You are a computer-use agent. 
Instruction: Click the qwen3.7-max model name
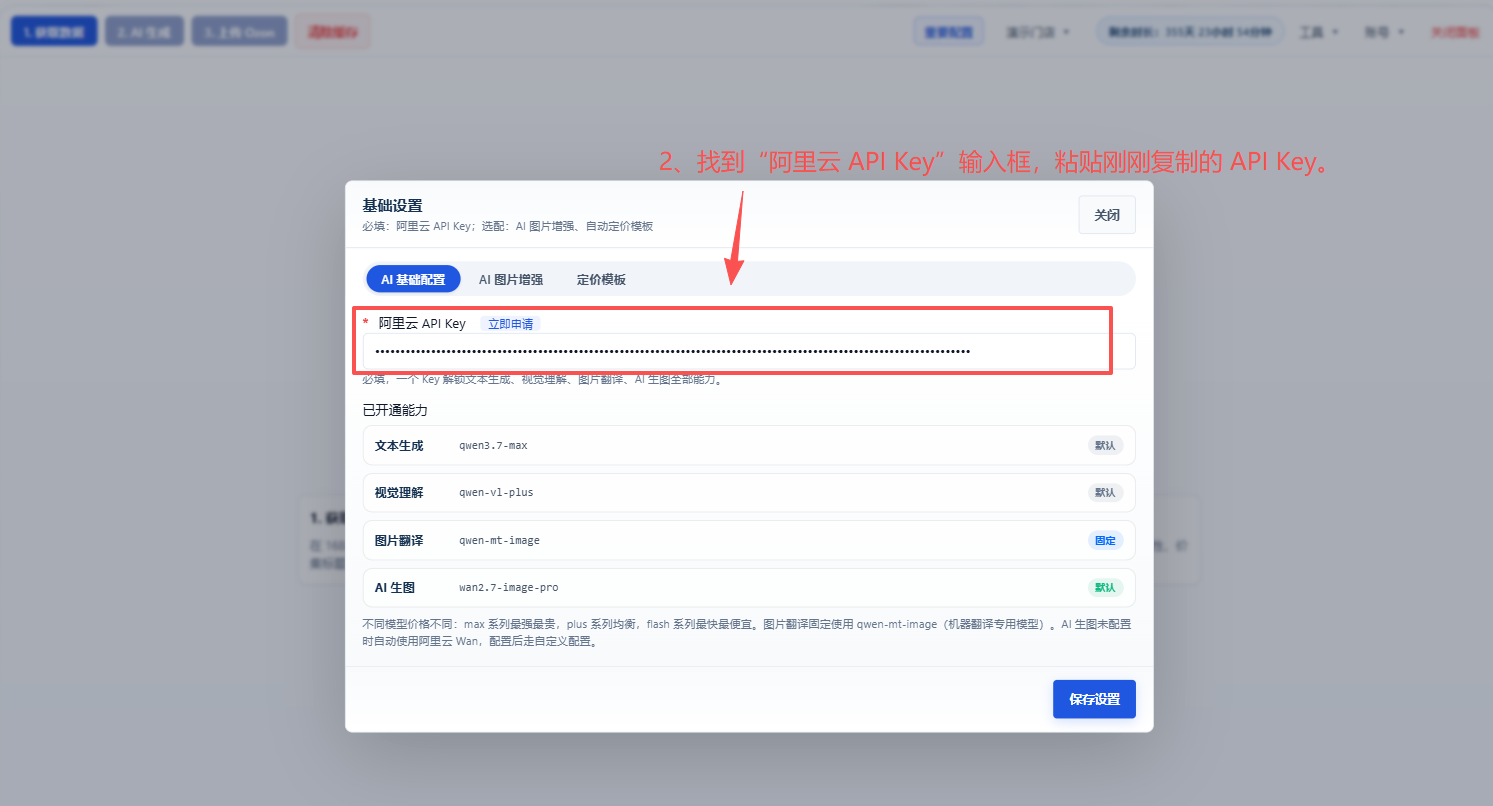click(x=493, y=445)
